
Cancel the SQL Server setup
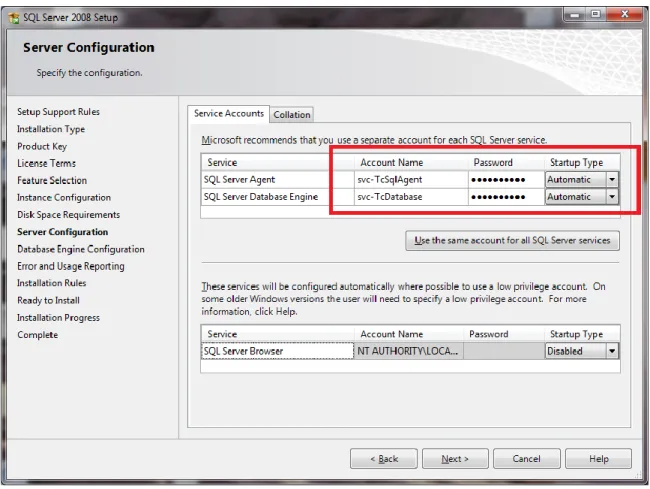pos(526,459)
